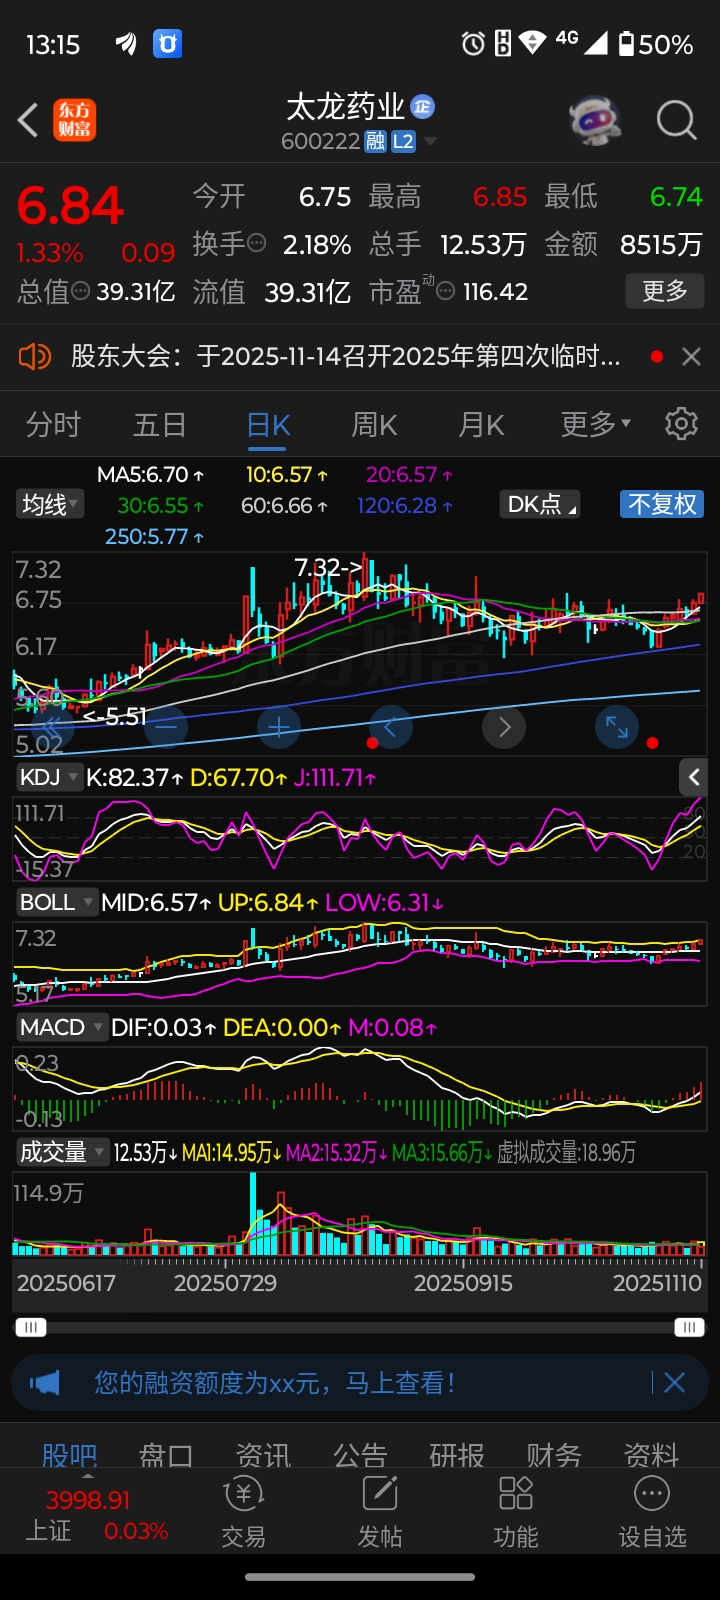Screen dimensions: 720x1600
Task: Move chart back one candle arrow
Action: point(391,727)
